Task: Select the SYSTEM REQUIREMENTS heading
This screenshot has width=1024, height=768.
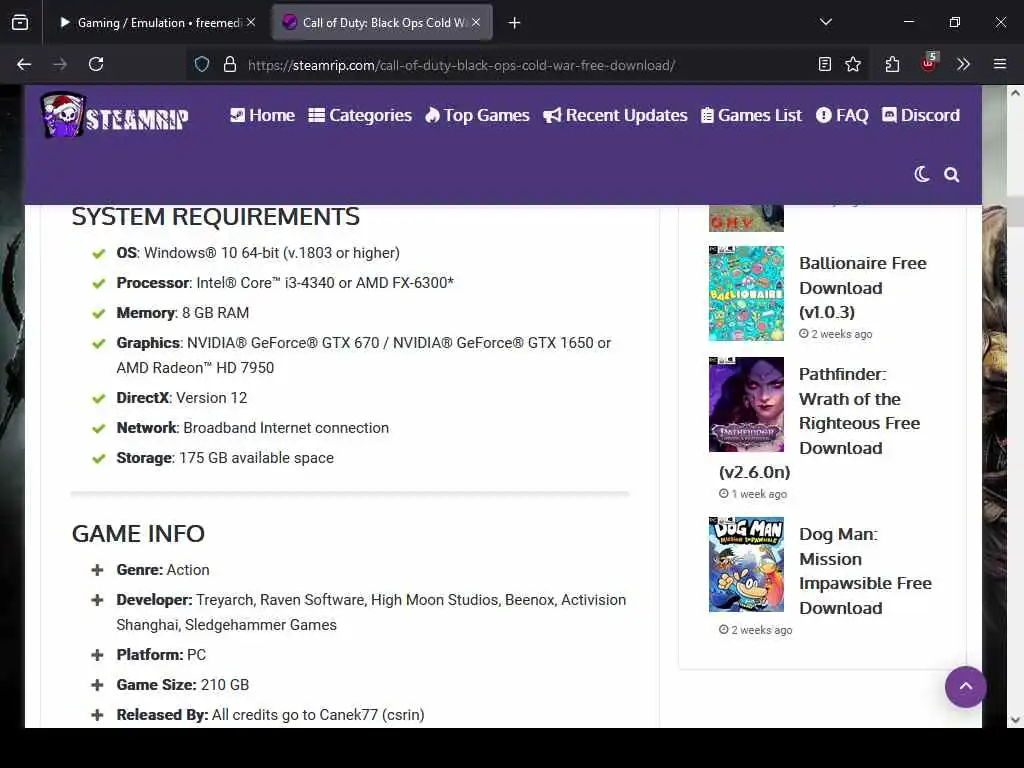Action: (x=216, y=217)
